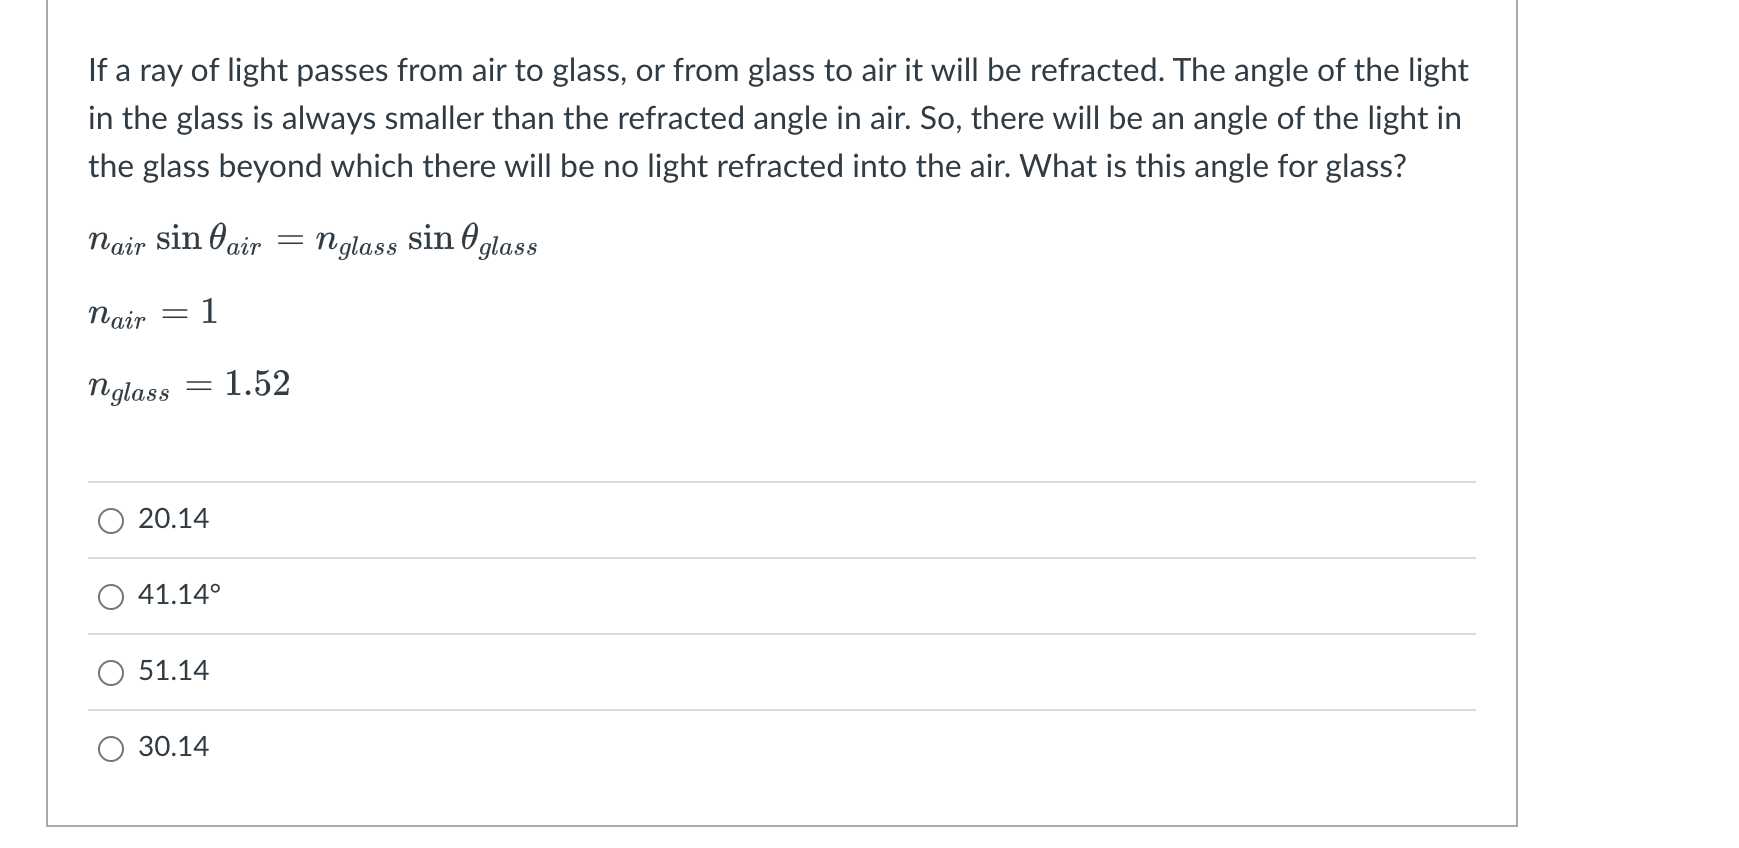Click the phrase 'What is this angle for glass?'
The height and width of the screenshot is (848, 1739).
pos(1215,166)
